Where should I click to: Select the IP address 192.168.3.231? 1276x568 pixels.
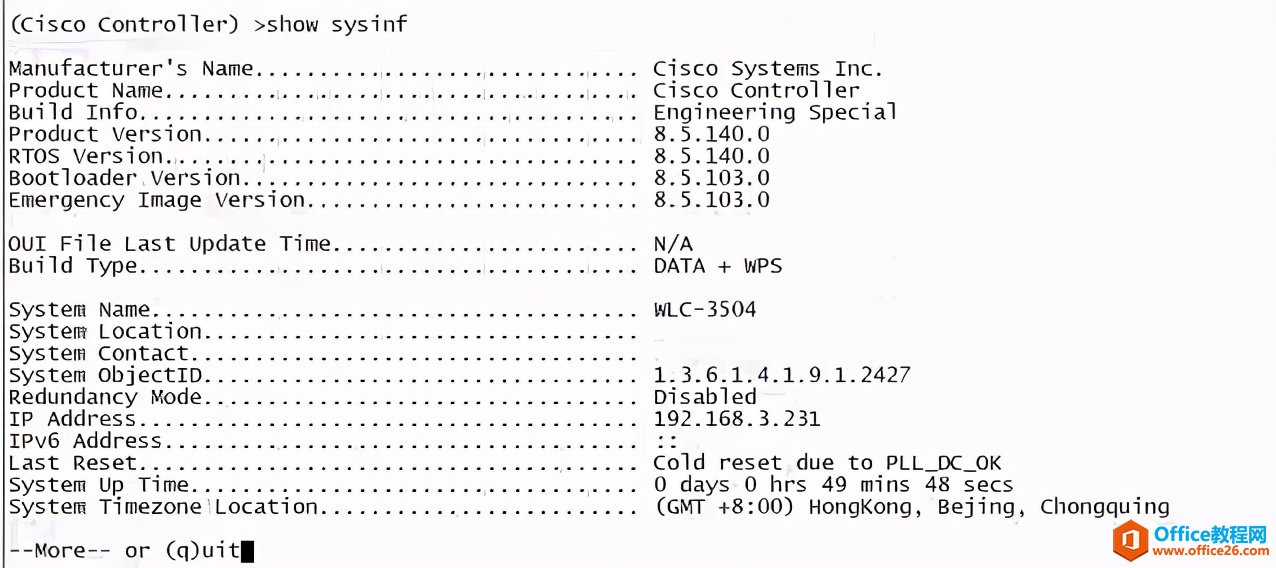pyautogui.click(x=736, y=419)
